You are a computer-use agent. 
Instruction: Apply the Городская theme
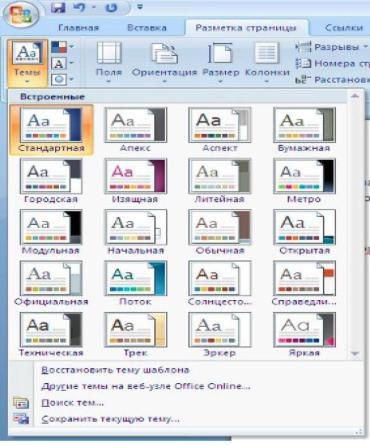(51, 181)
